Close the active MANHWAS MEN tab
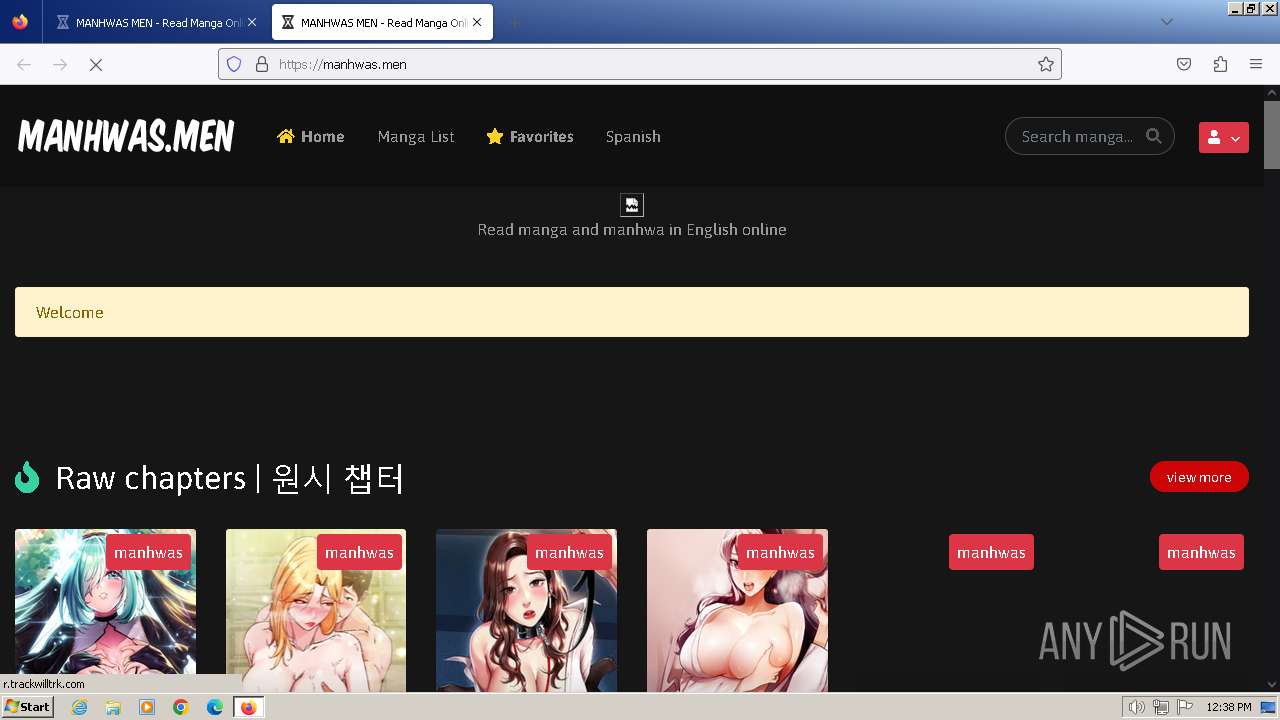Viewport: 1280px width, 720px height. click(477, 22)
